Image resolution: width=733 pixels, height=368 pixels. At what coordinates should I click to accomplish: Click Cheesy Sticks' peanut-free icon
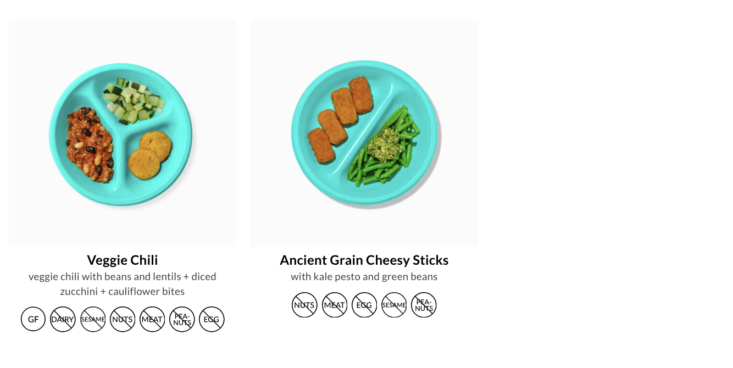point(424,305)
